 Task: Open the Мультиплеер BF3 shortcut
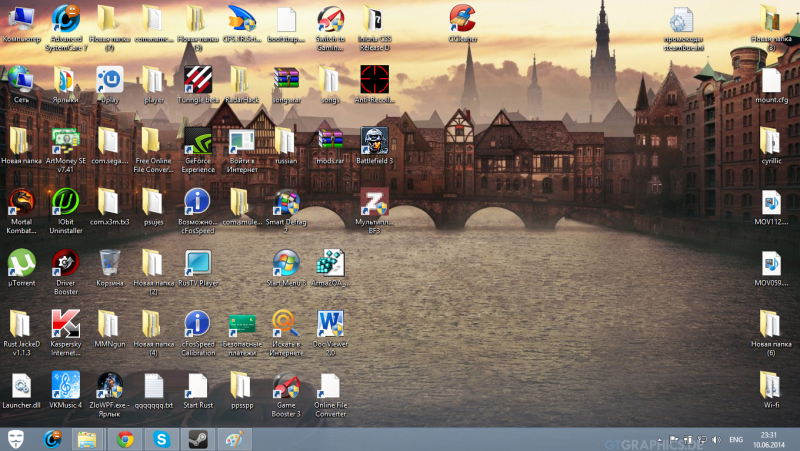pyautogui.click(x=374, y=202)
